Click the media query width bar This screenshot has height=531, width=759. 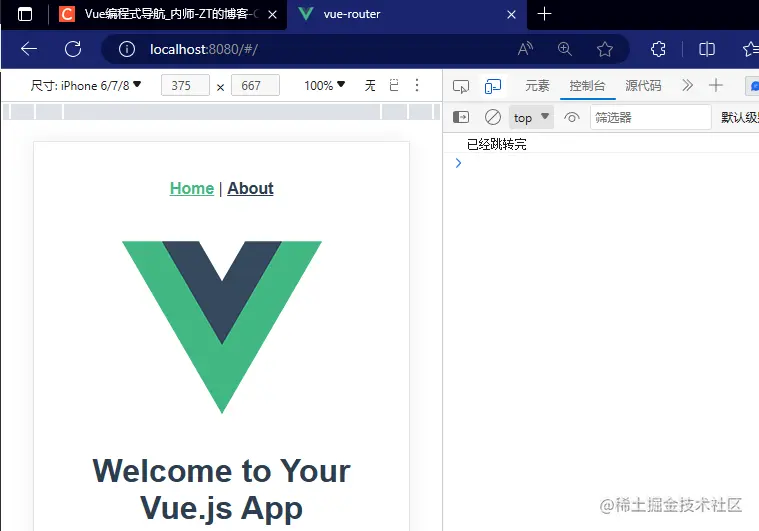222,112
